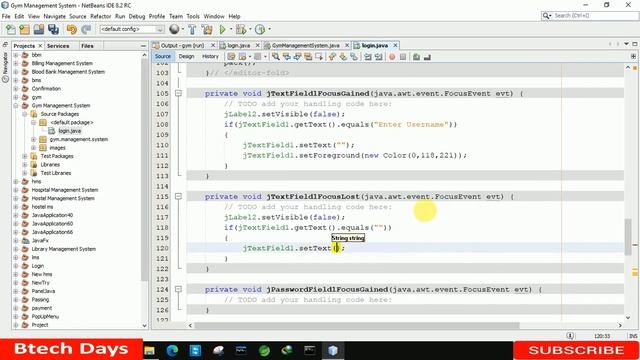Screen dimensions: 640x360
Task: Click the Find Selection magnifier icon
Action: pos(276,57)
